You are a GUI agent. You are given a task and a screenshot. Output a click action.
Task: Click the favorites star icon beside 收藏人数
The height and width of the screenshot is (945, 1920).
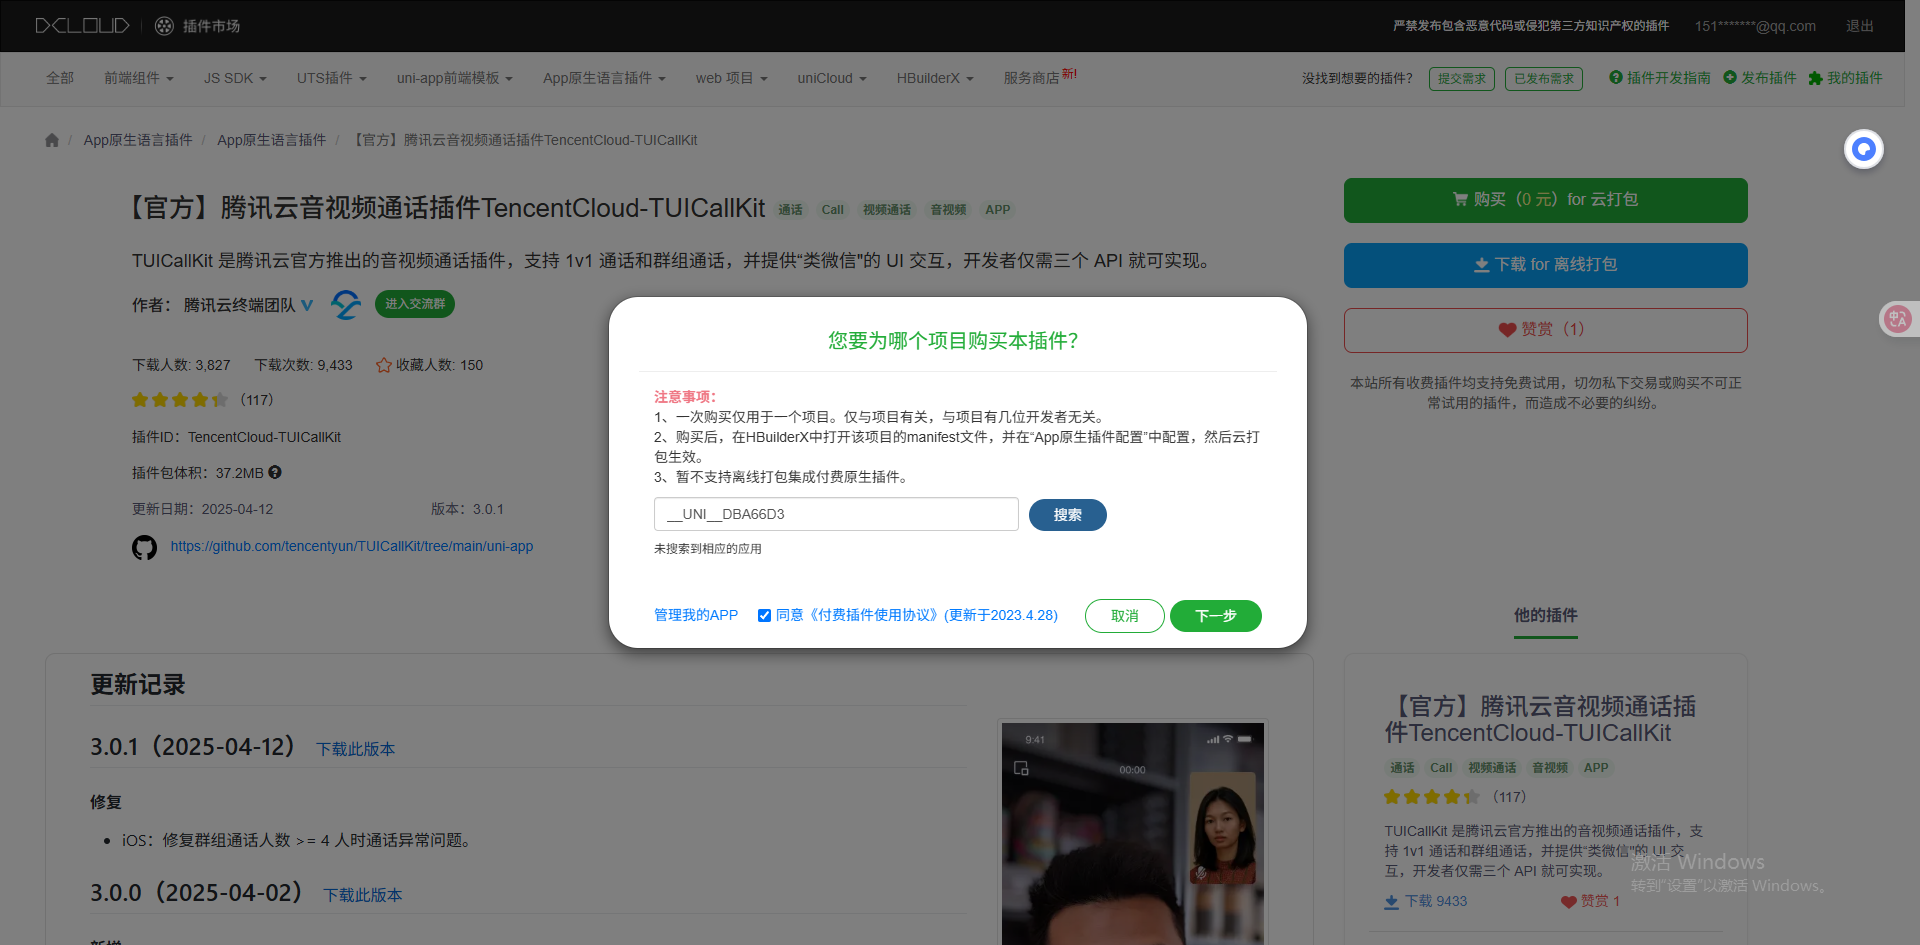pos(383,365)
